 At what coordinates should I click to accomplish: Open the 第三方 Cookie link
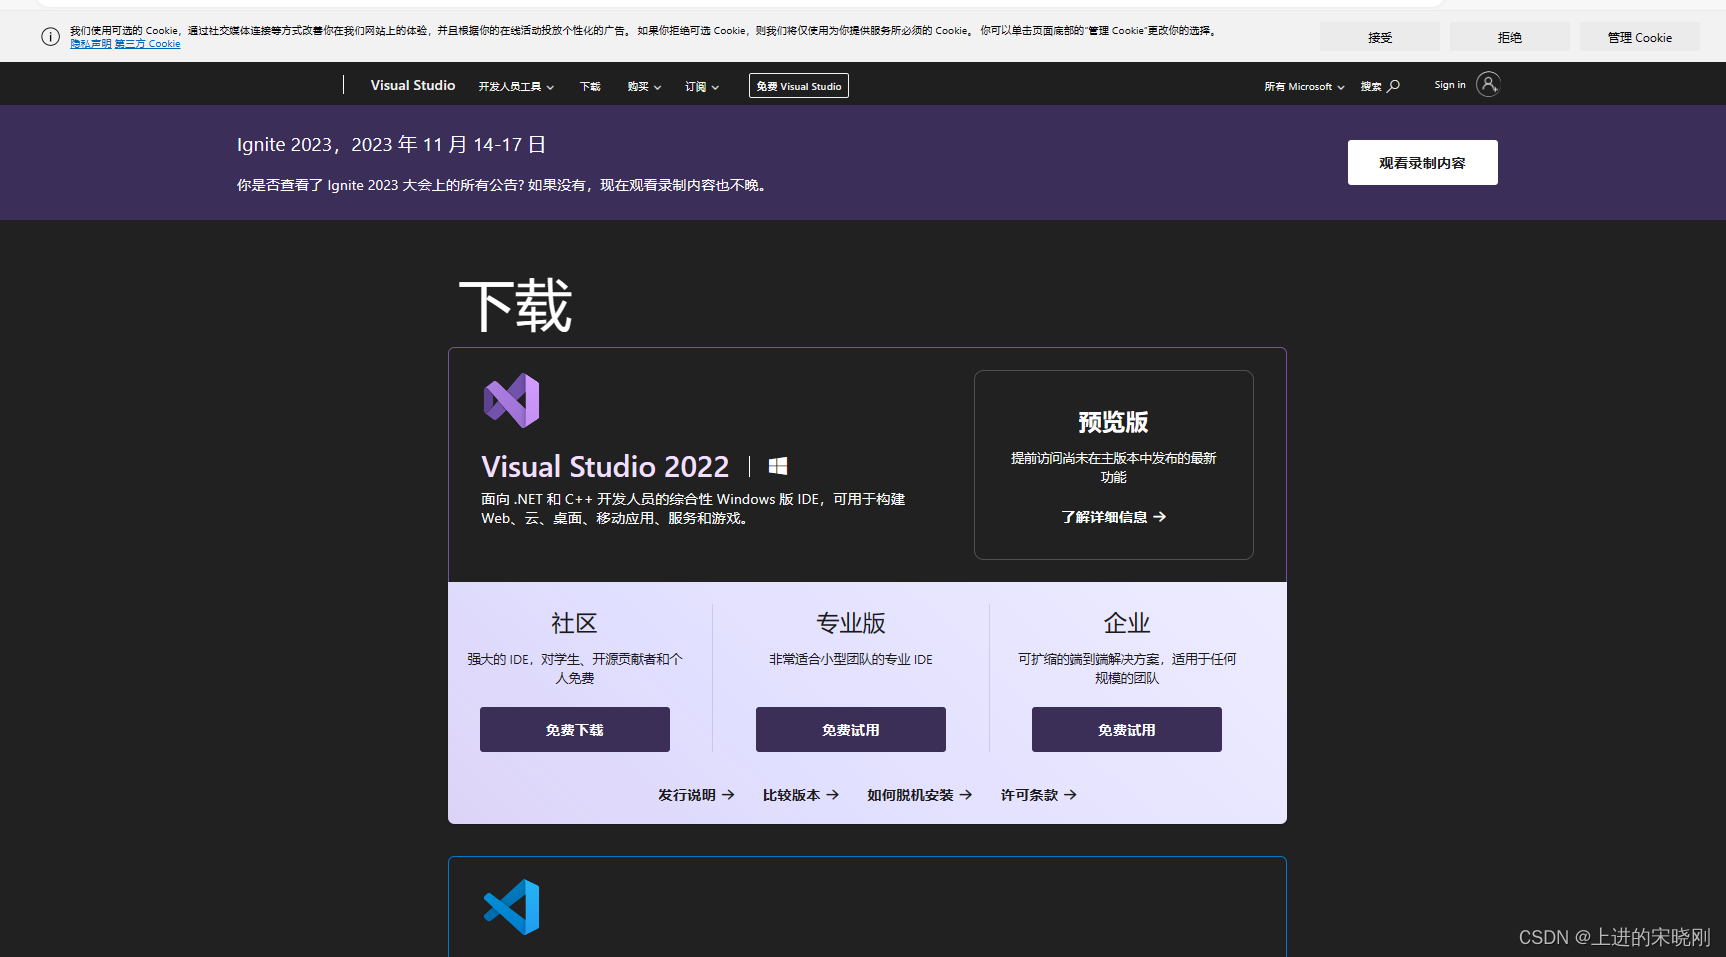click(148, 44)
